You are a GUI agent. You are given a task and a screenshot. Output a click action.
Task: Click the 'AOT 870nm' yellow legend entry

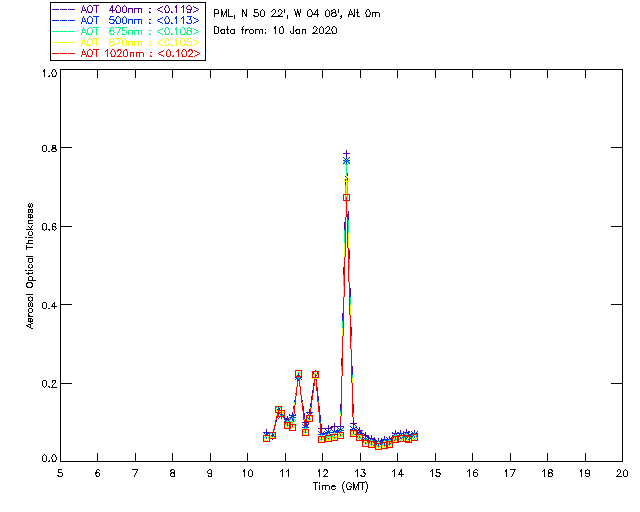click(x=126, y=42)
